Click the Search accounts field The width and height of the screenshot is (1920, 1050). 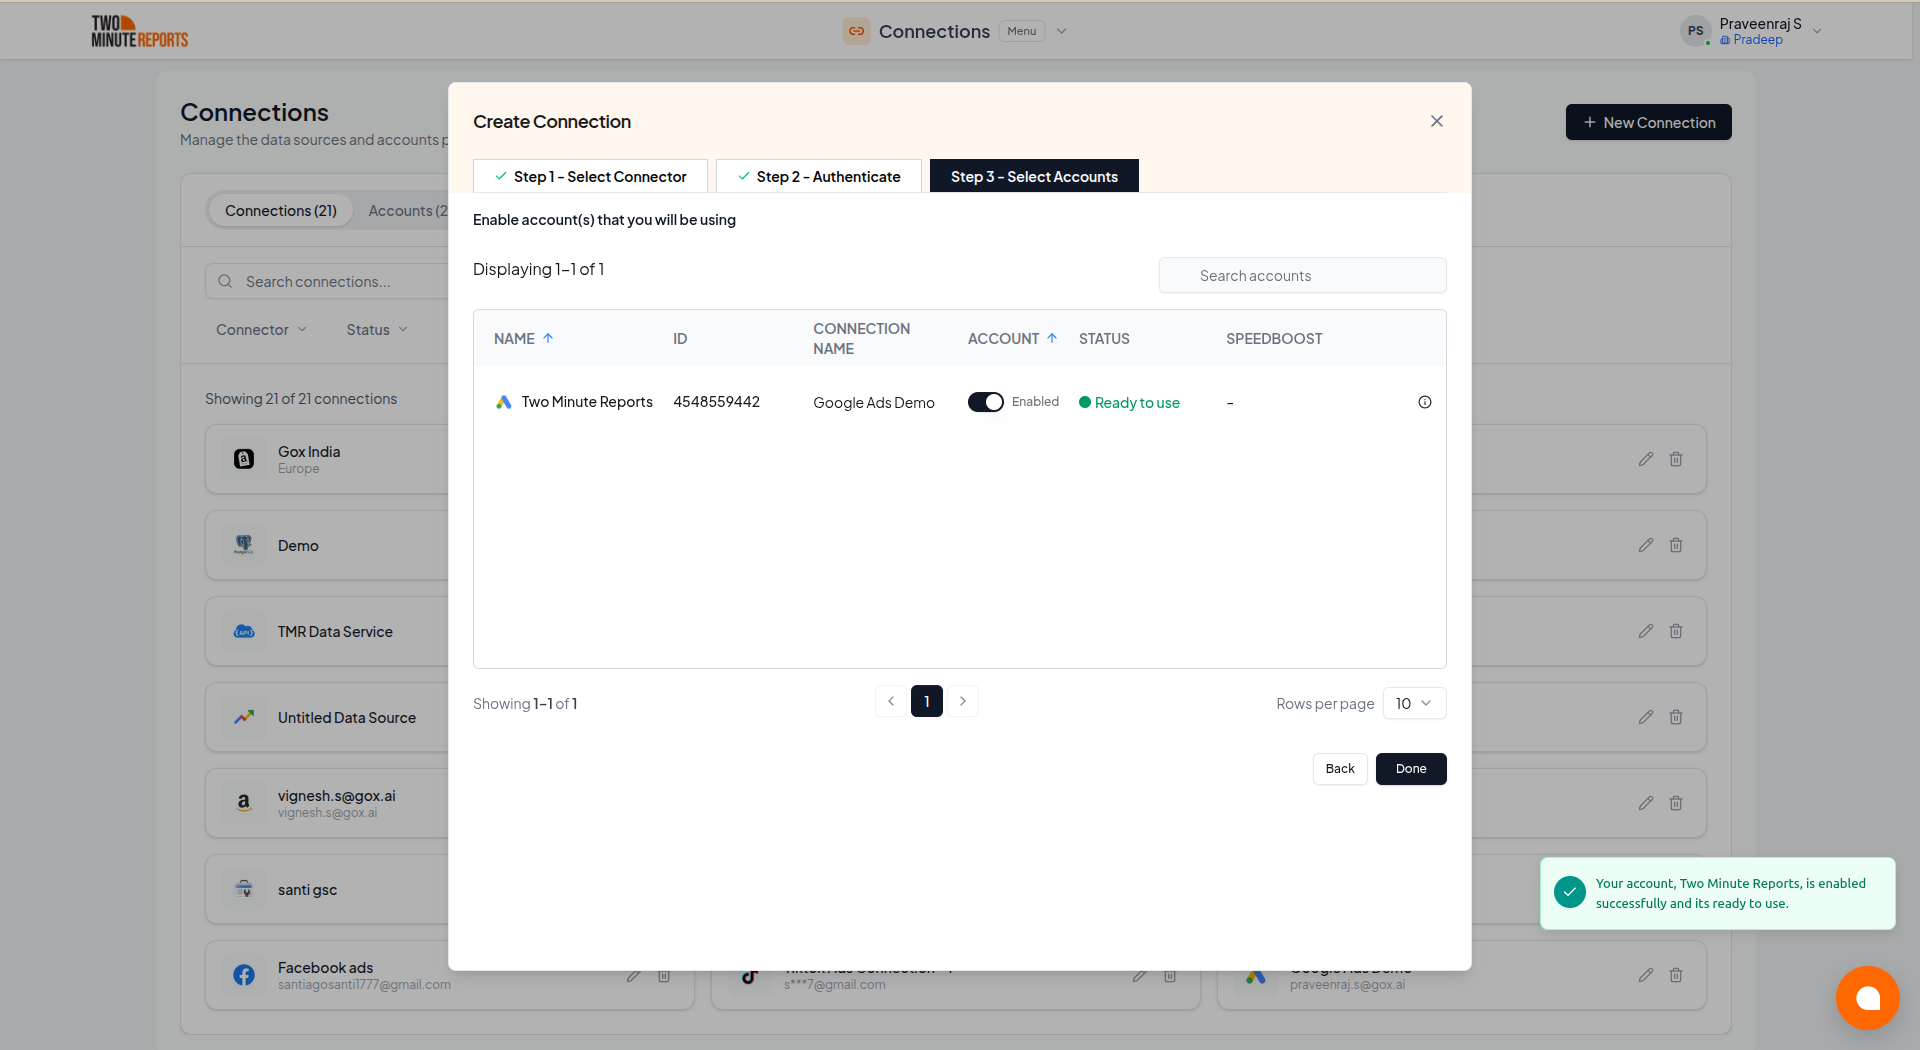click(1302, 276)
